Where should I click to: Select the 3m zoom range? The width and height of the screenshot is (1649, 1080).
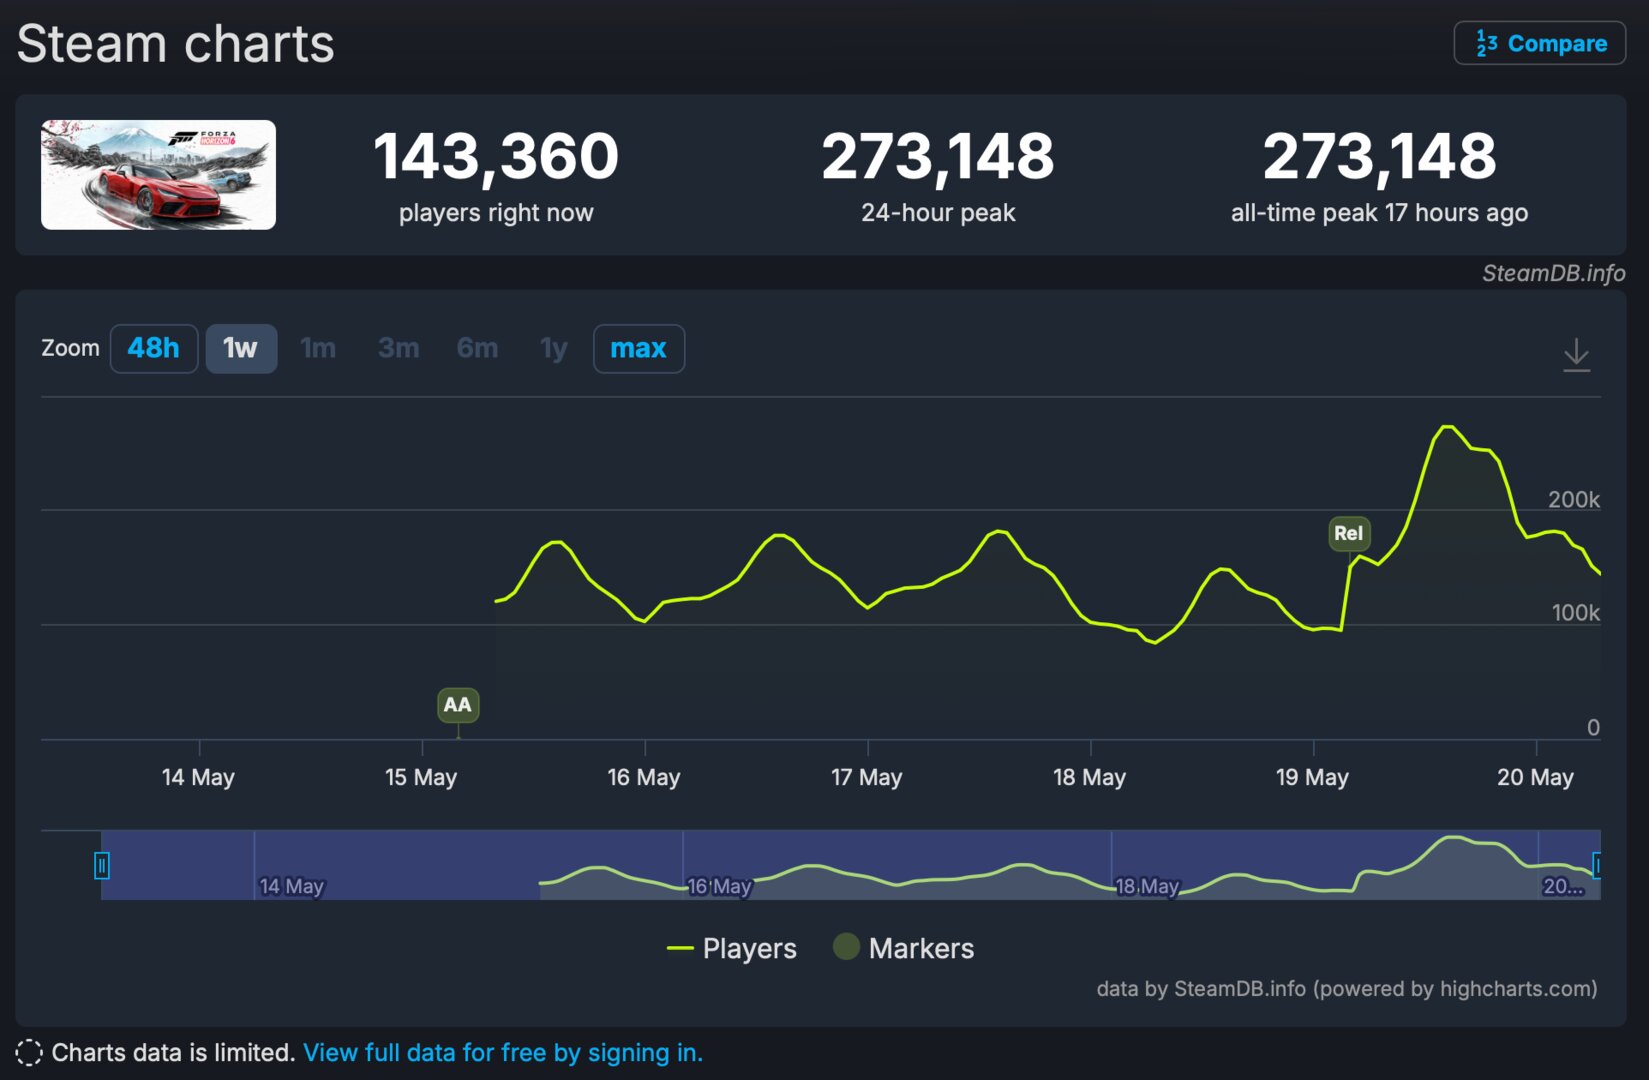[398, 348]
